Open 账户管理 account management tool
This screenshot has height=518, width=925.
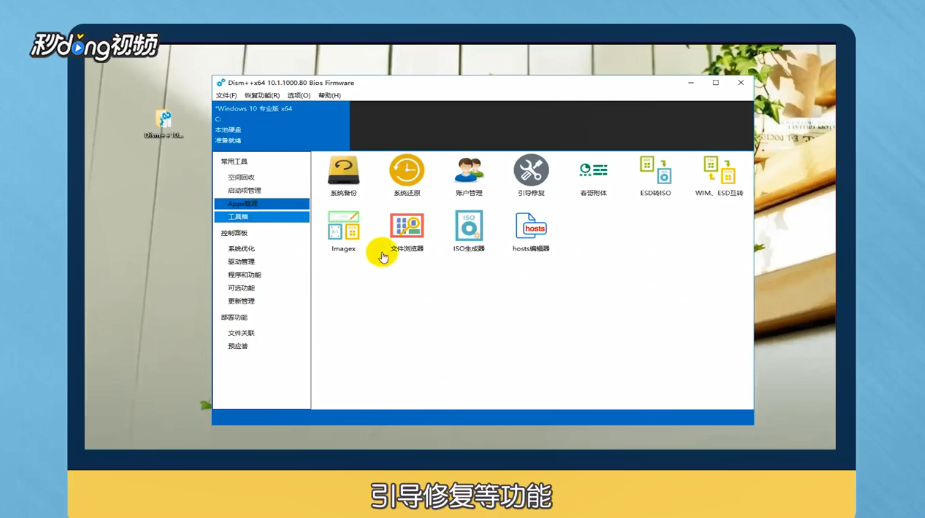(x=469, y=175)
